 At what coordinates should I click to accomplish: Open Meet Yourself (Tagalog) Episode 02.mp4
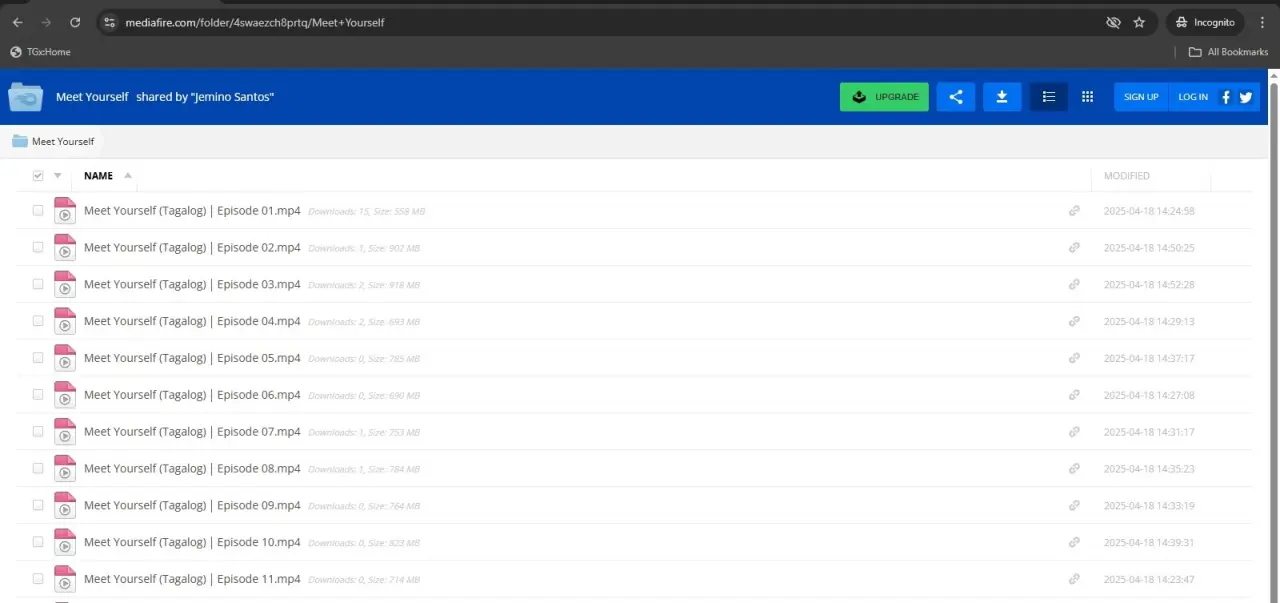point(192,247)
